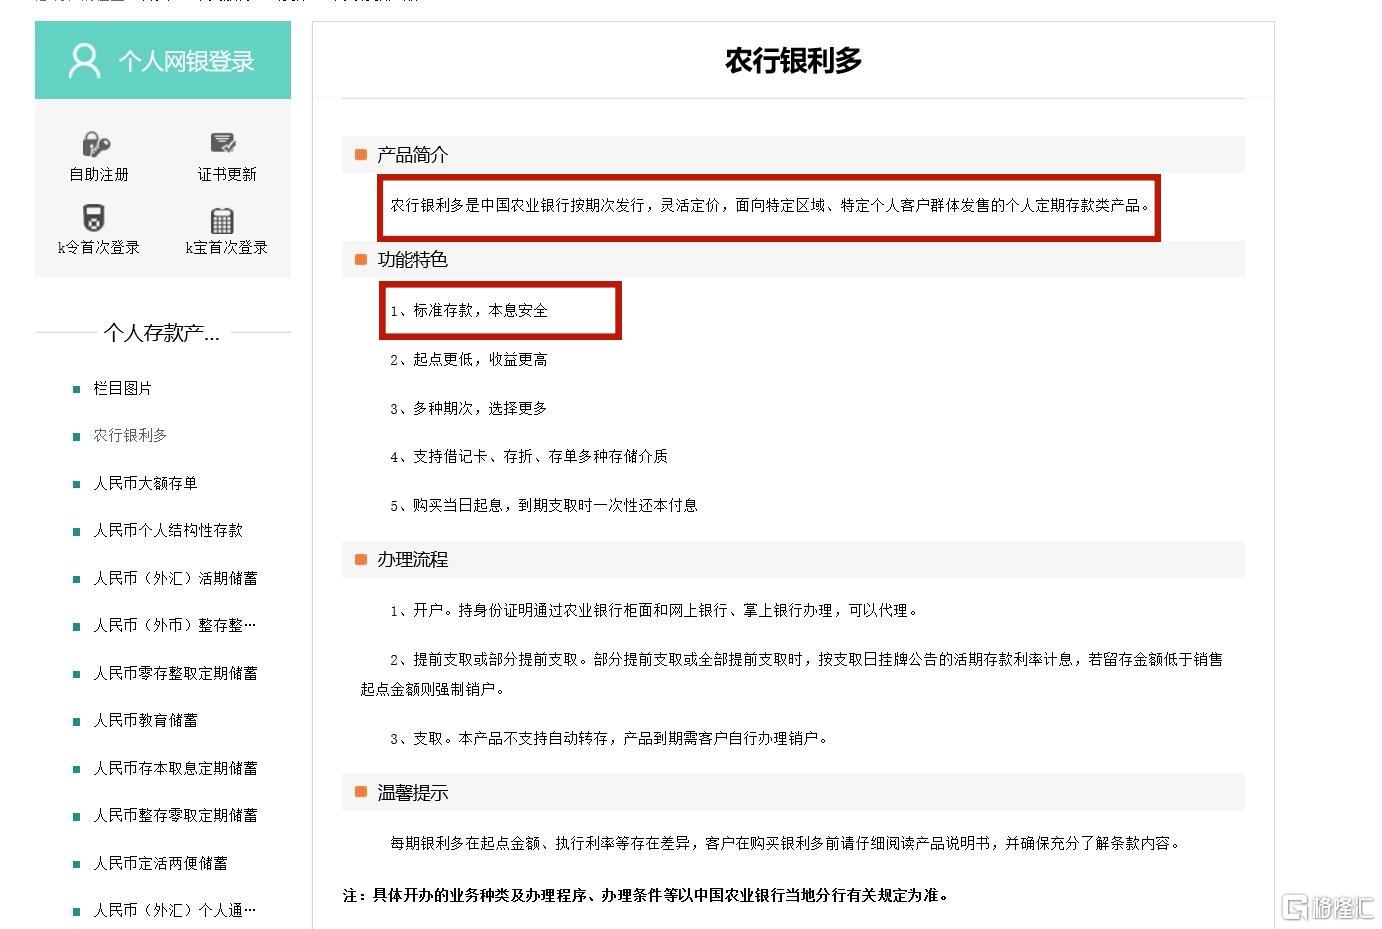
Task: Open the k令首次登录 link
Action: 98,247
